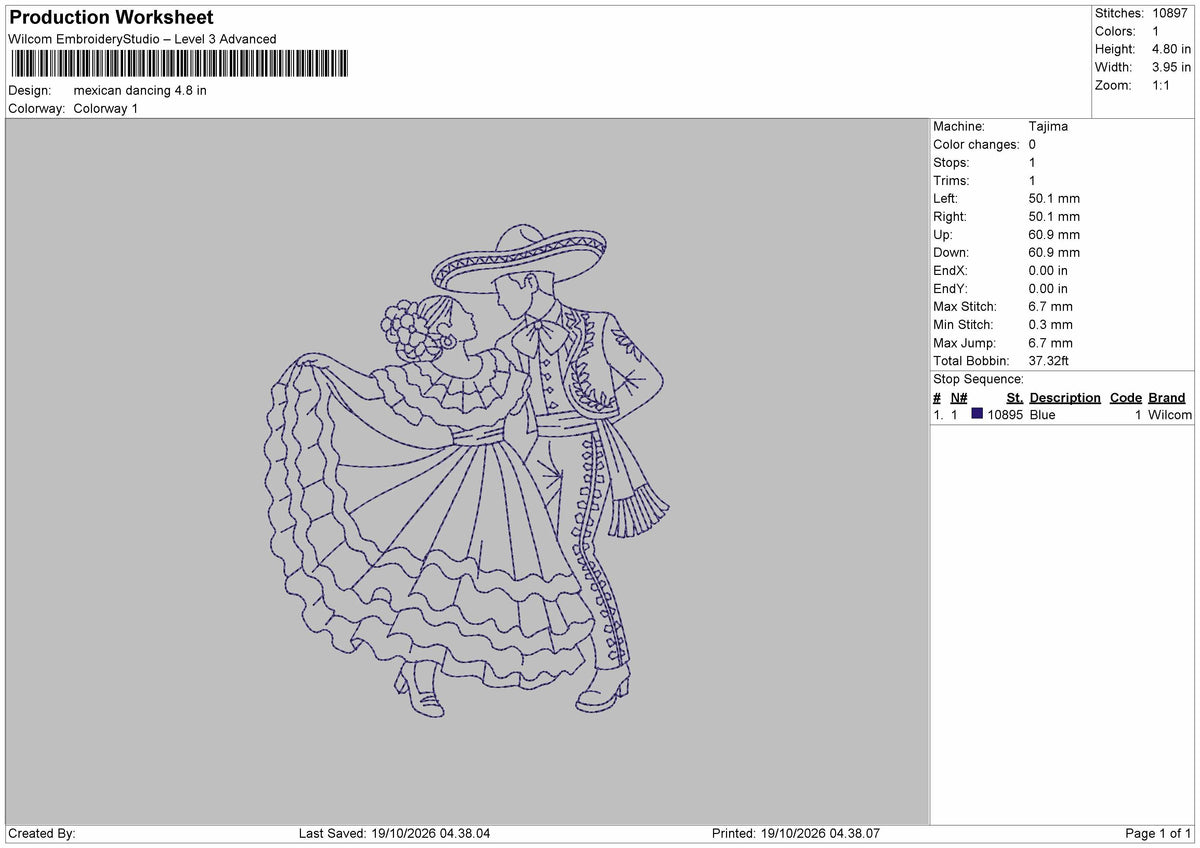Screen dimensions: 1200x848
Task: Click the St. column header
Action: tap(1014, 397)
